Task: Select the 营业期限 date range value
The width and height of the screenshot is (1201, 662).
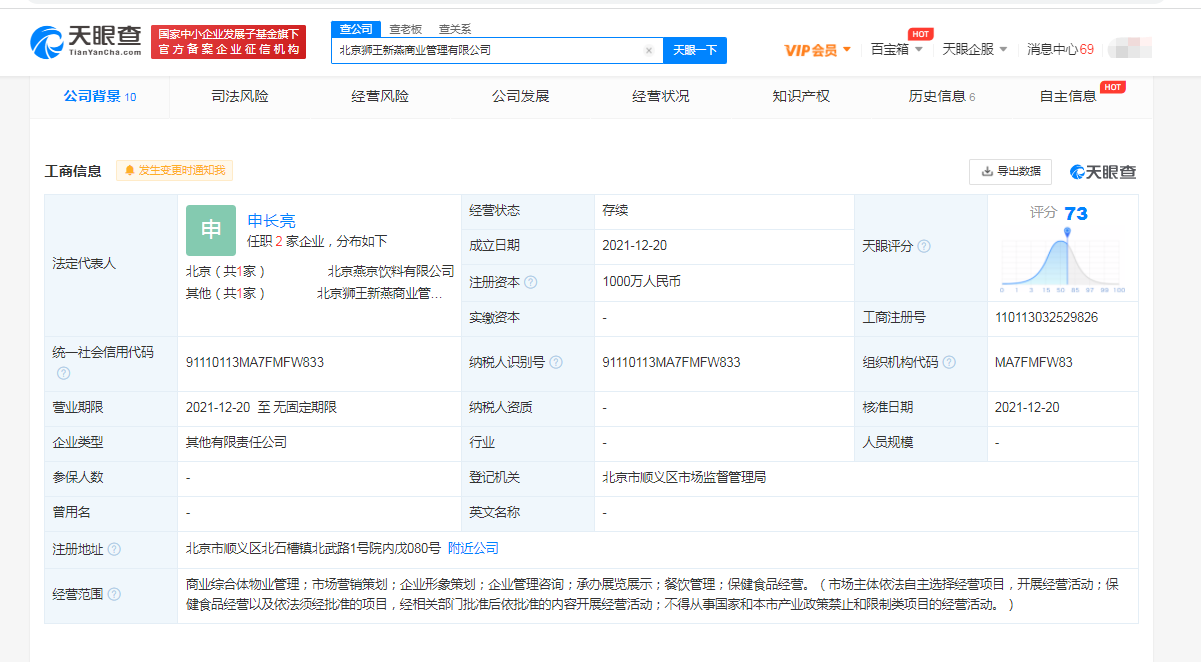Action: [261, 407]
